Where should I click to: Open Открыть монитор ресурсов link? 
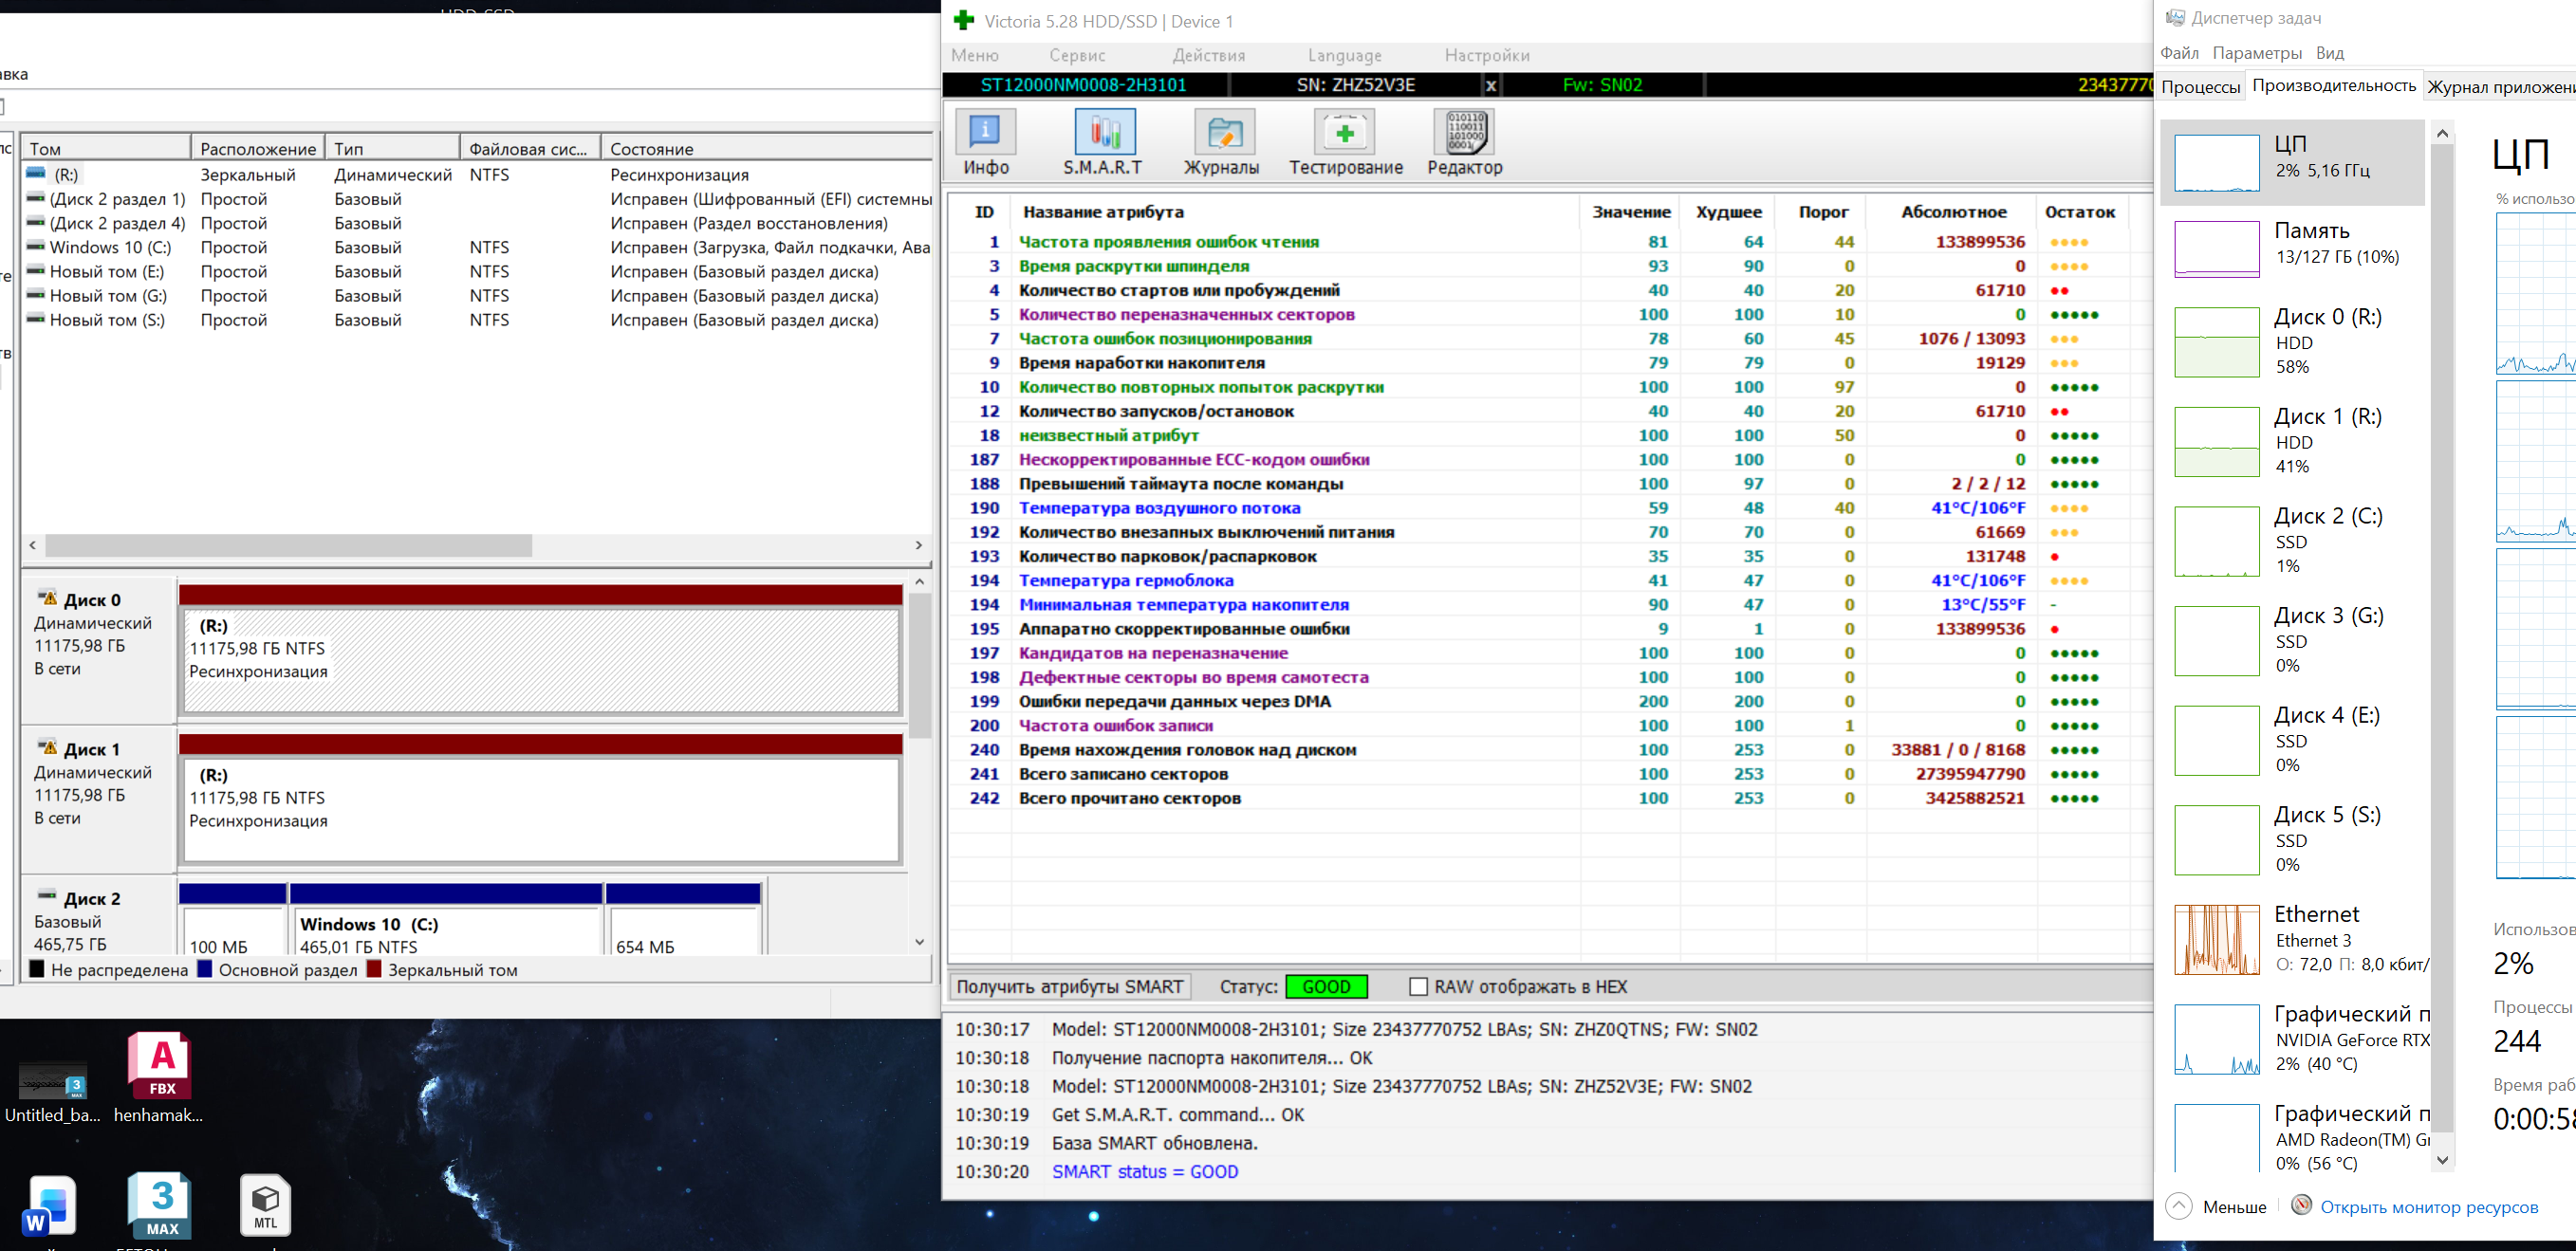click(x=2428, y=1207)
